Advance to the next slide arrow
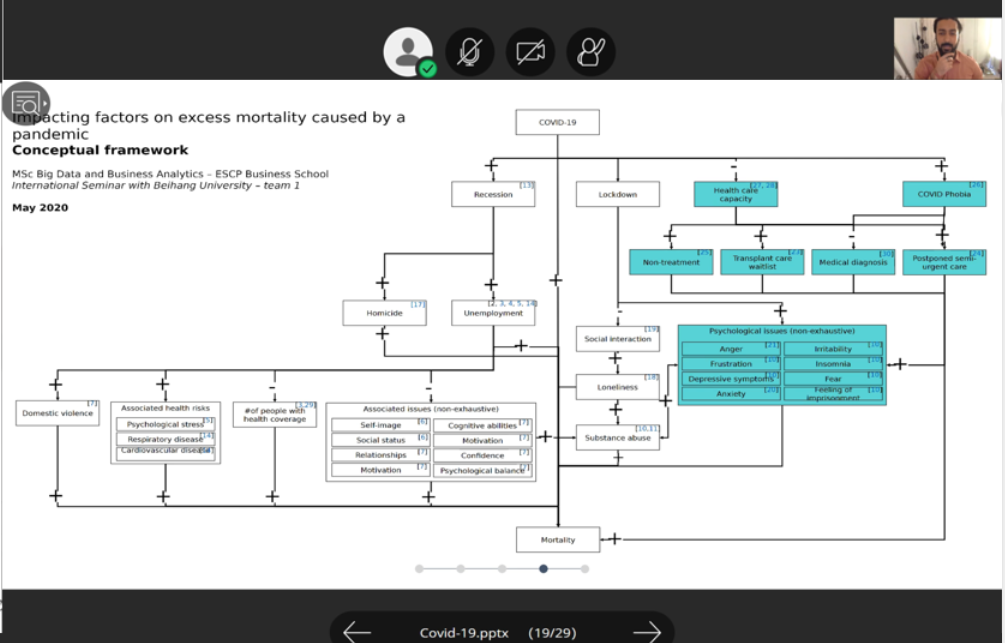This screenshot has width=1005, height=643. coord(647,632)
